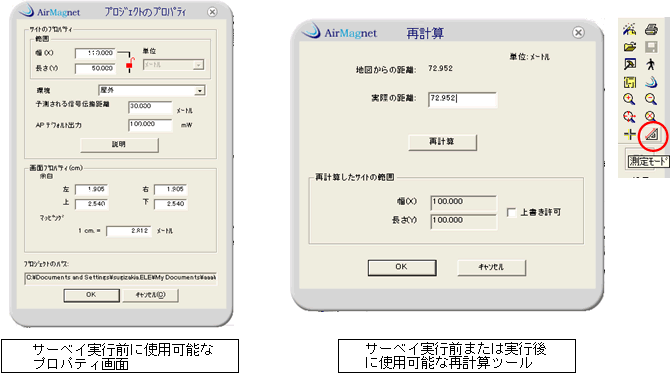Click the top margin 上 field
Screen dimensions: 672x374
click(91, 204)
